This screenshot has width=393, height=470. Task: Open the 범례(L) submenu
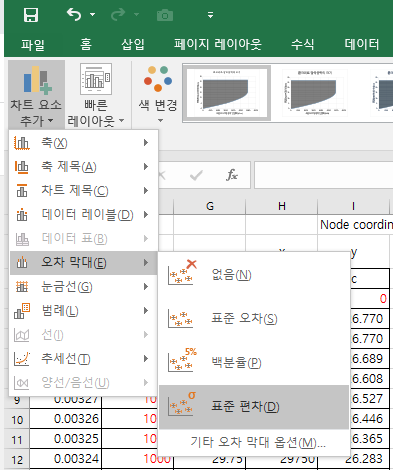coord(83,311)
